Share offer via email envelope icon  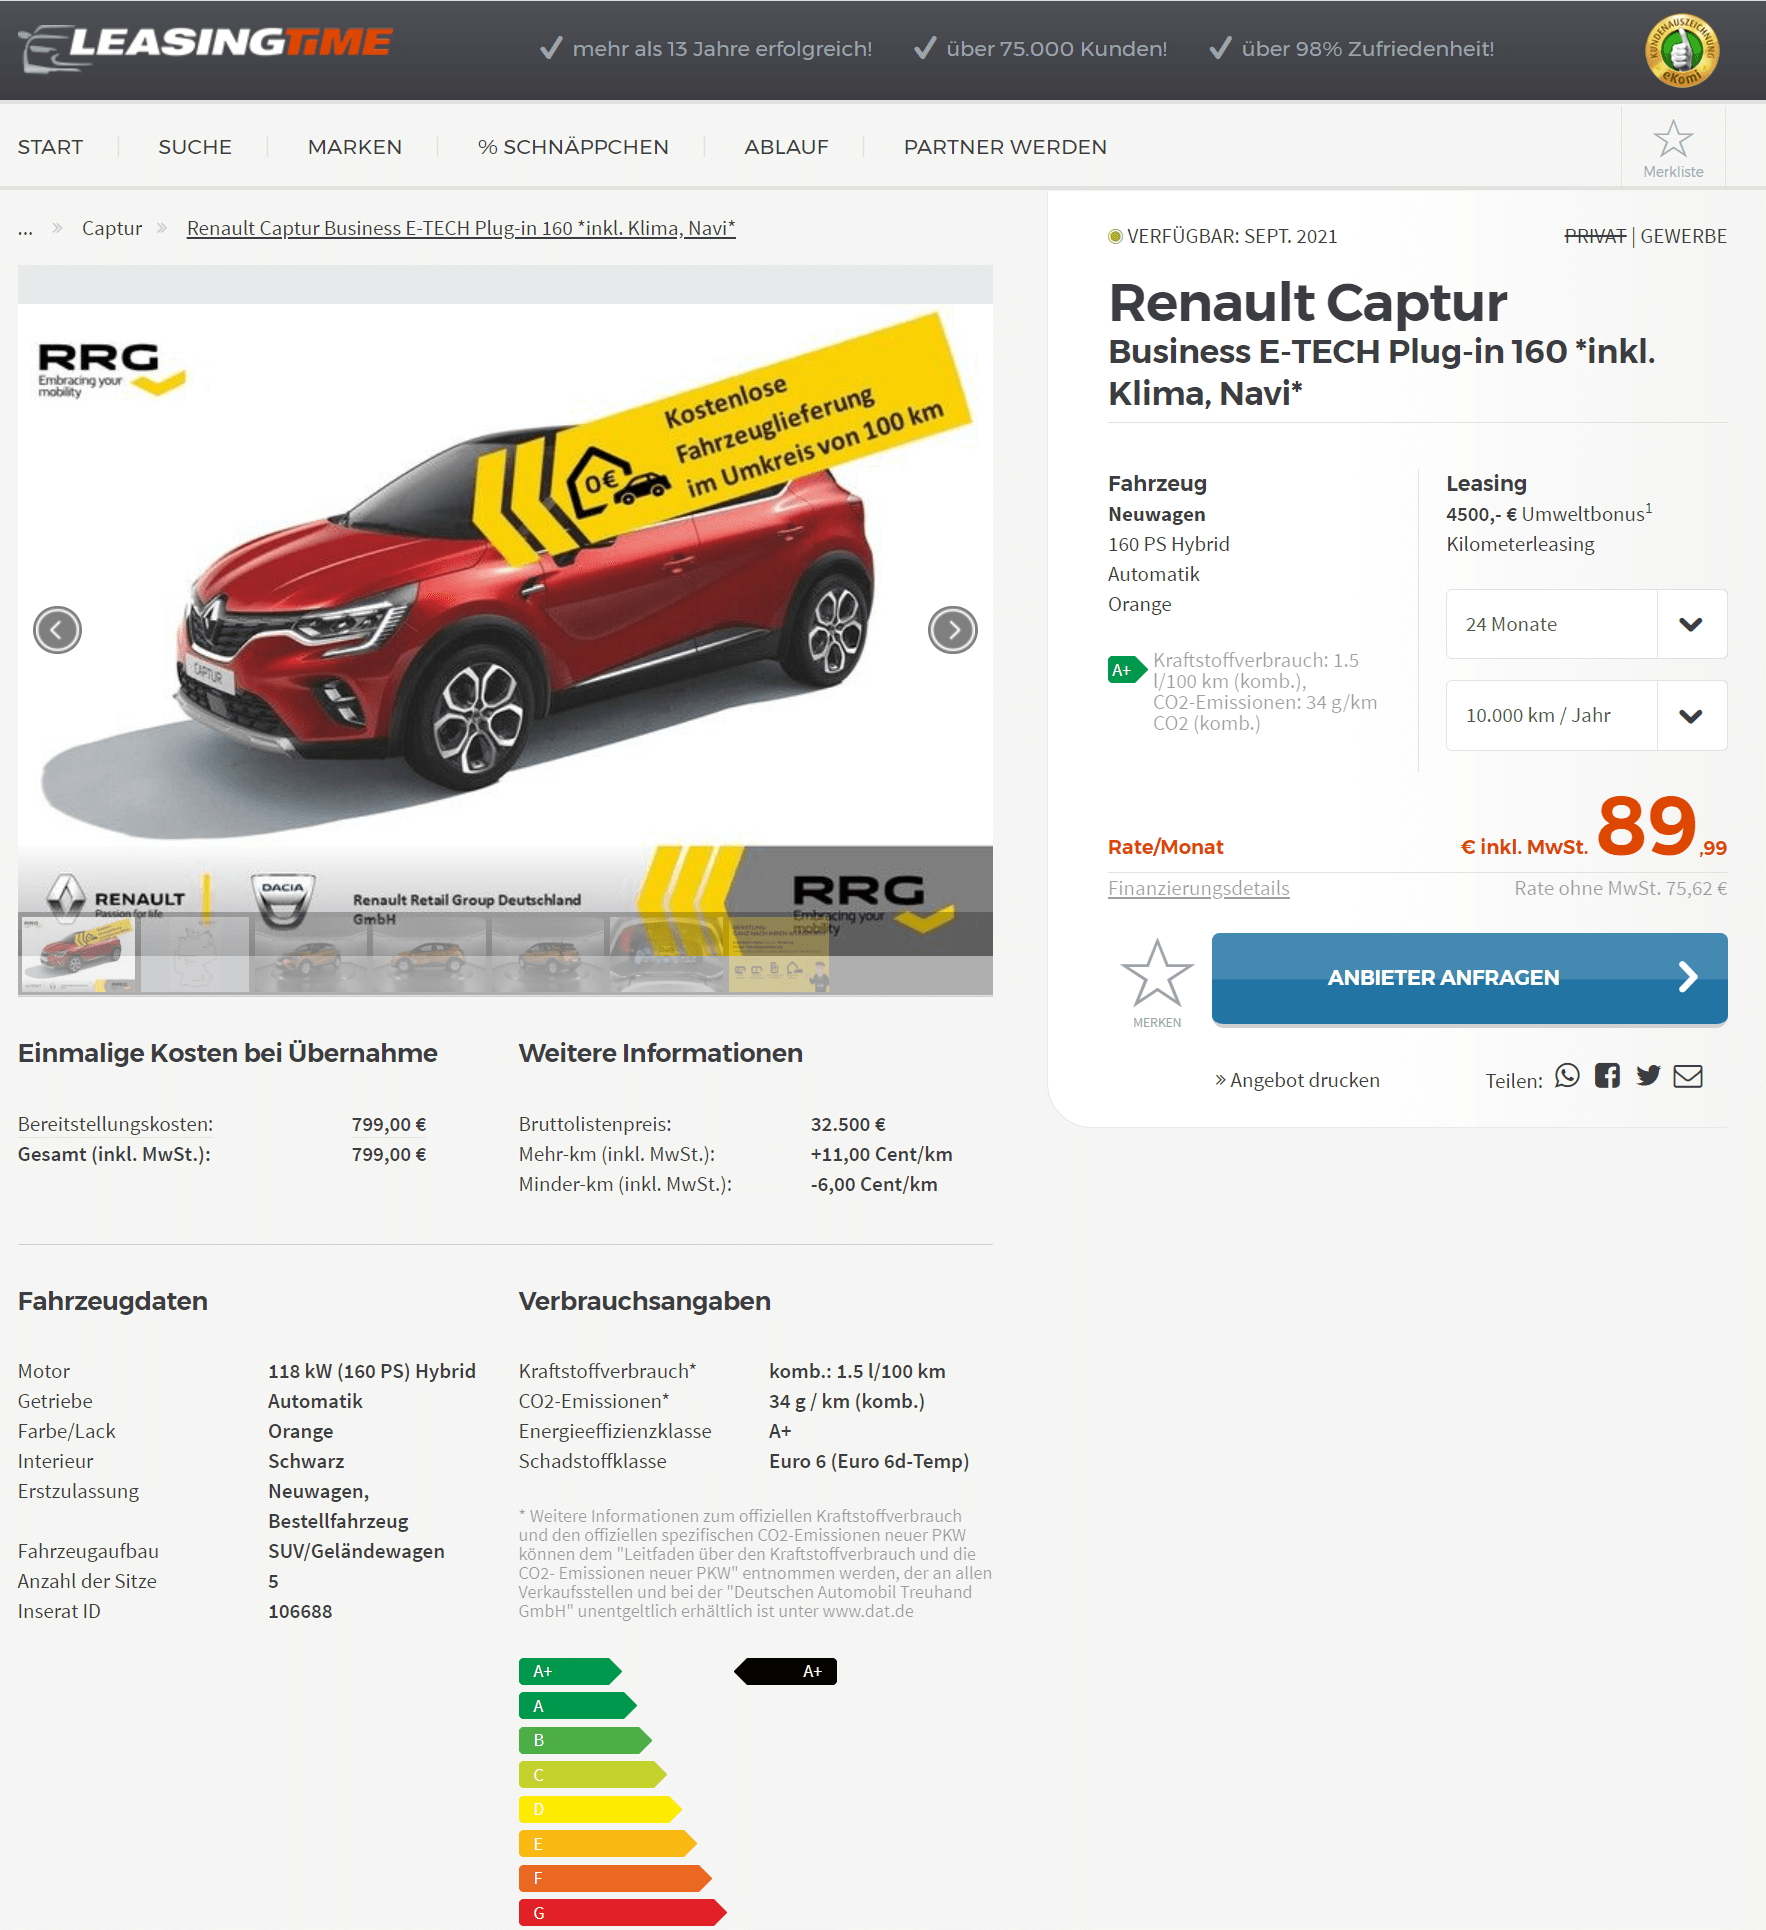click(1688, 1076)
